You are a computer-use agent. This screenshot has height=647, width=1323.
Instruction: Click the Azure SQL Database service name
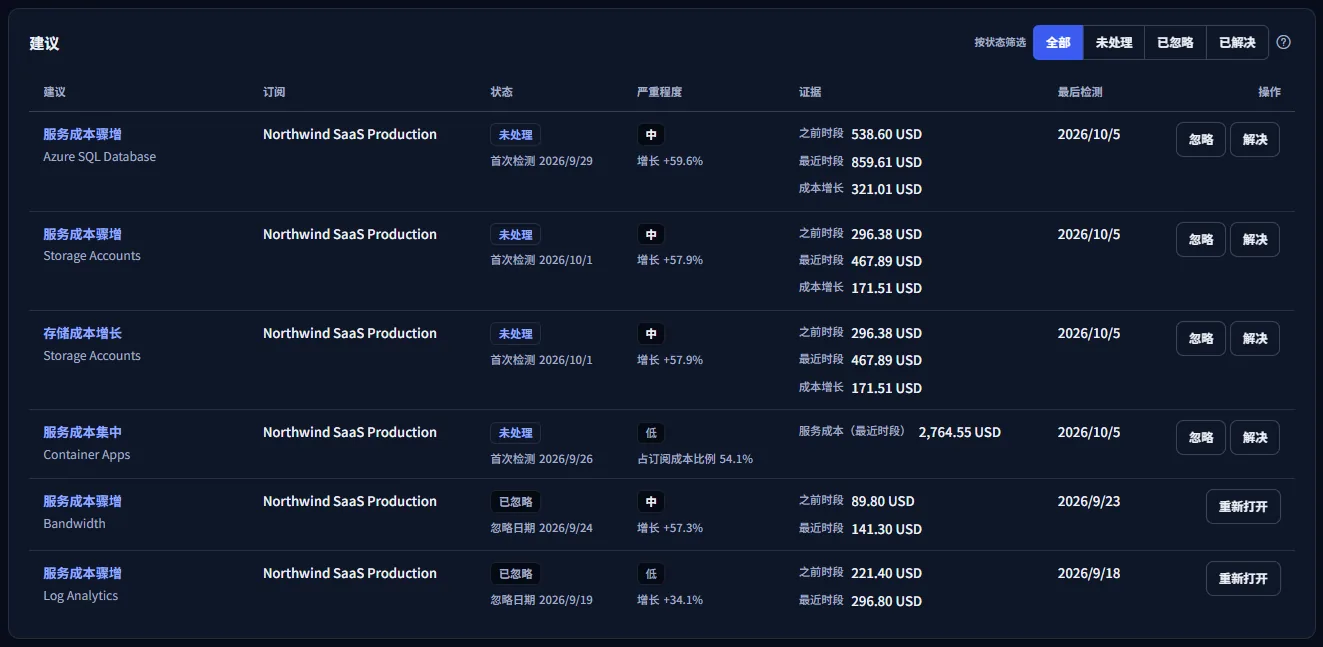tap(99, 157)
